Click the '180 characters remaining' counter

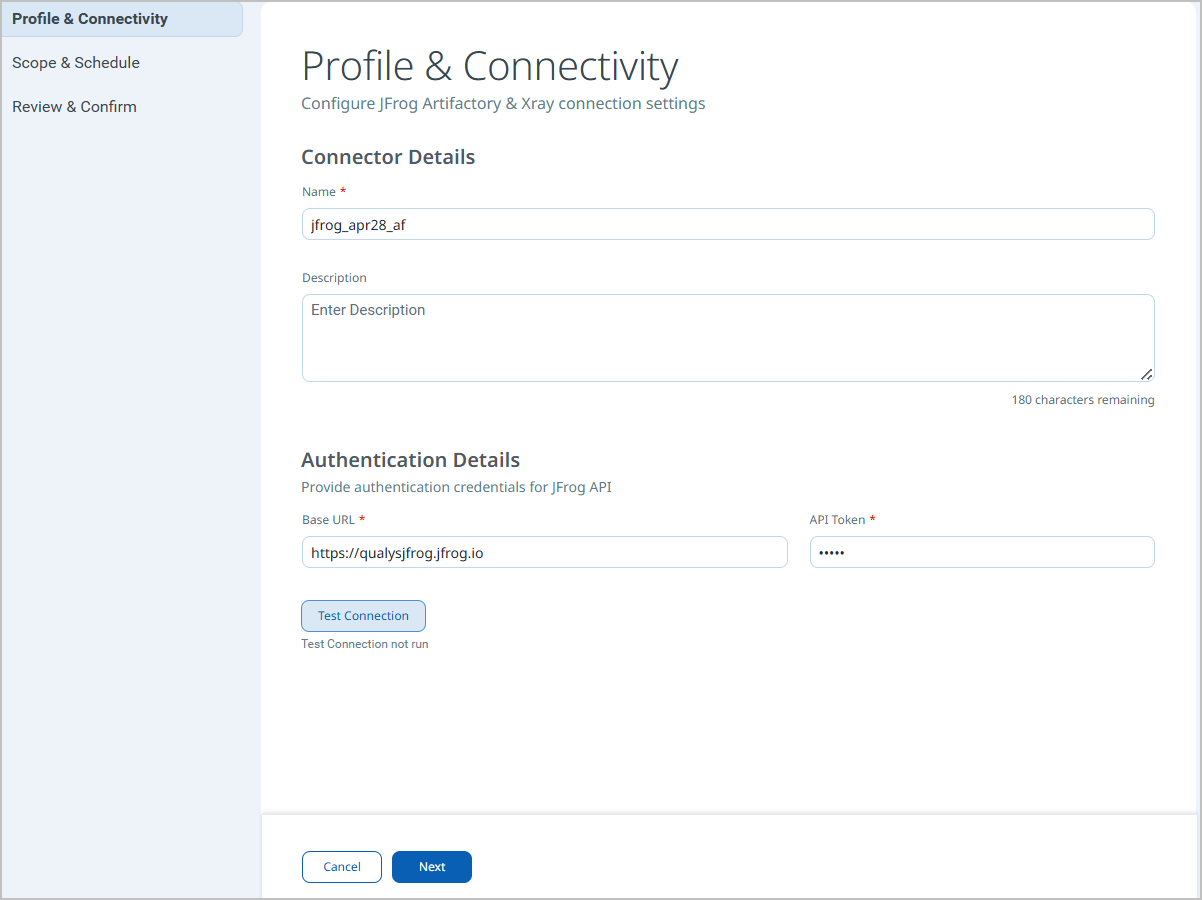(x=1083, y=400)
